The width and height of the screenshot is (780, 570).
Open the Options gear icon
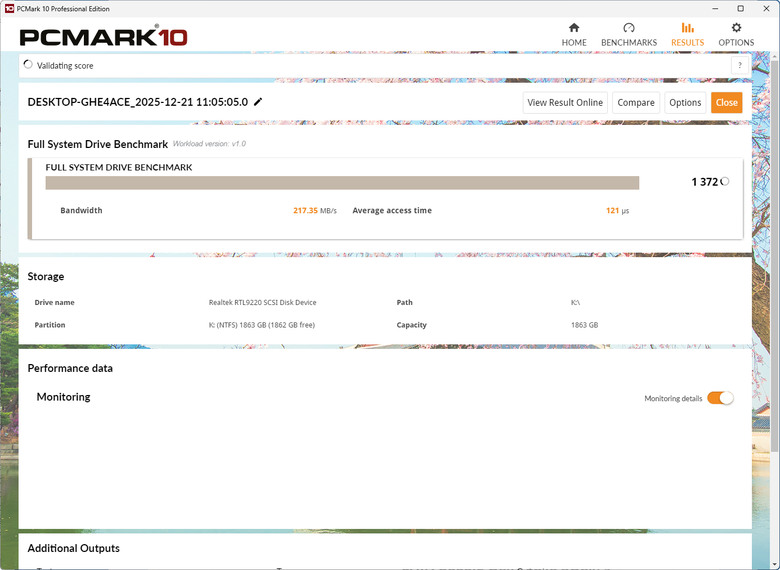pyautogui.click(x=736, y=27)
